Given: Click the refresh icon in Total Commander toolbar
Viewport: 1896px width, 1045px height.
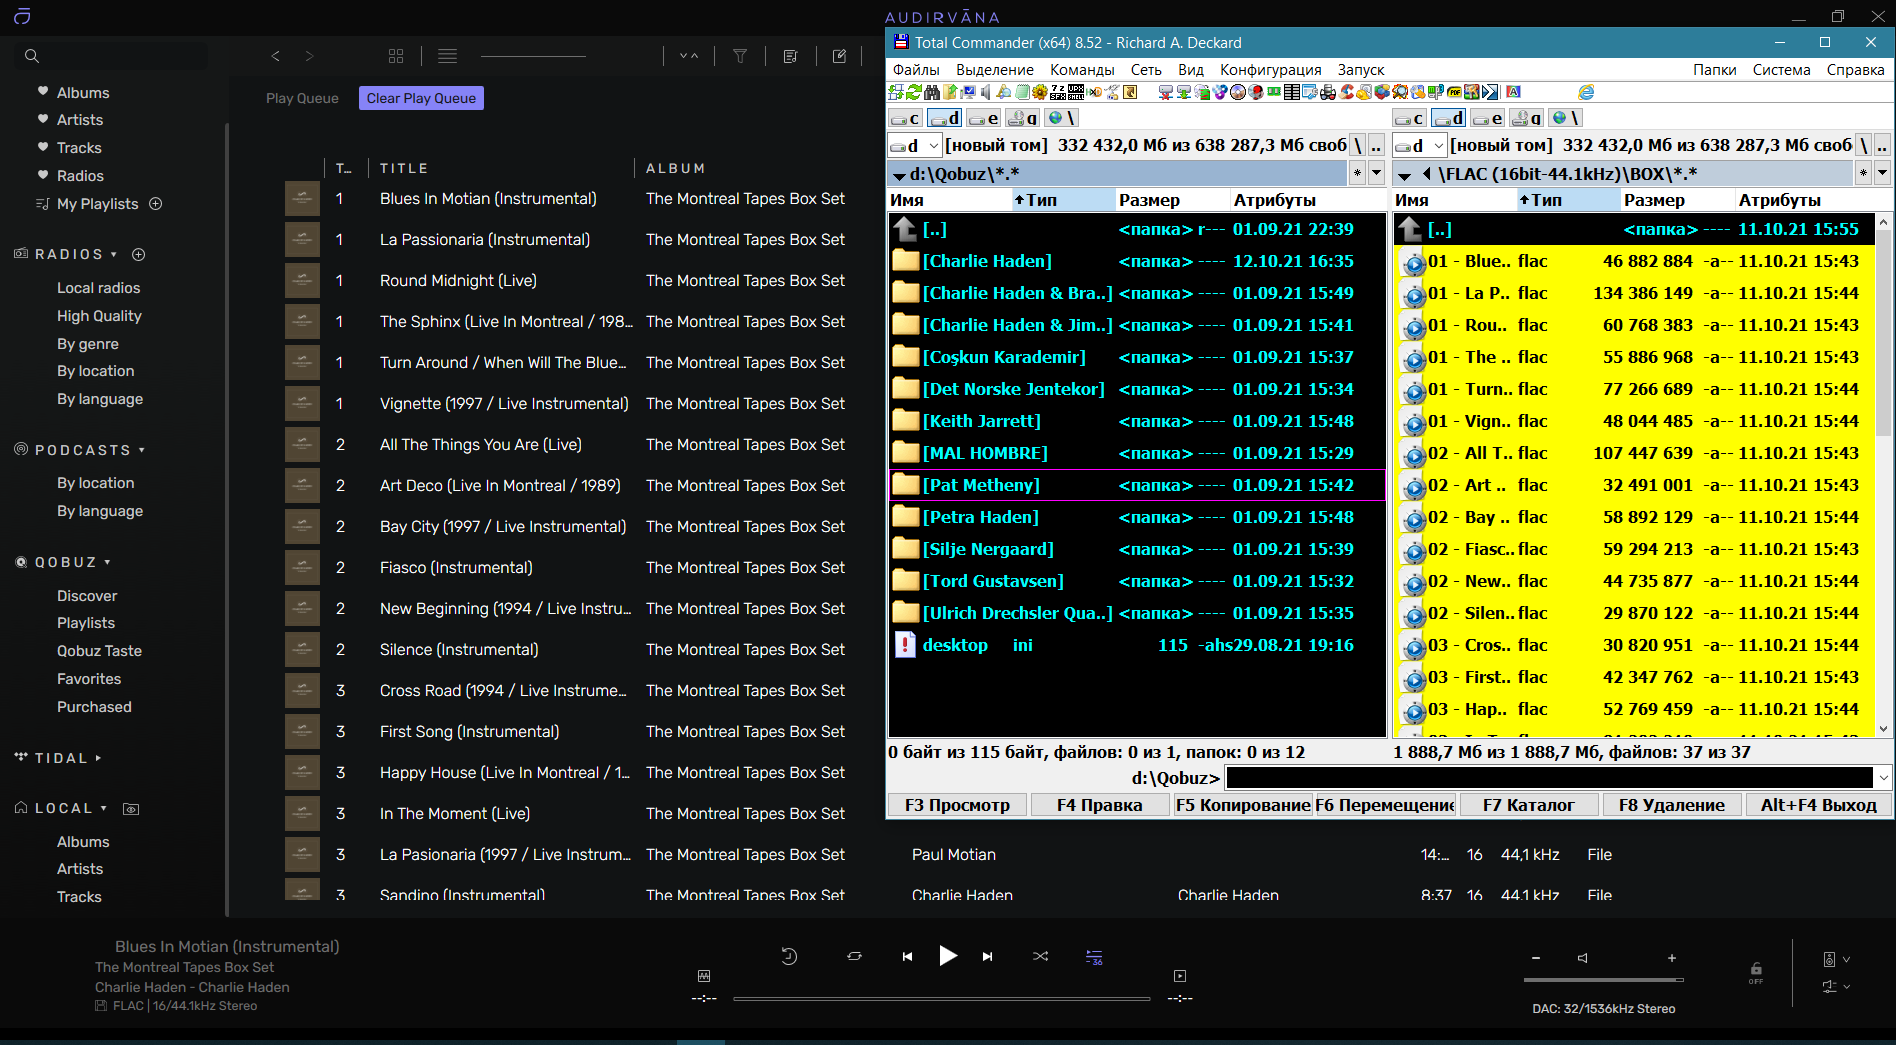Looking at the screenshot, I should click(x=913, y=92).
